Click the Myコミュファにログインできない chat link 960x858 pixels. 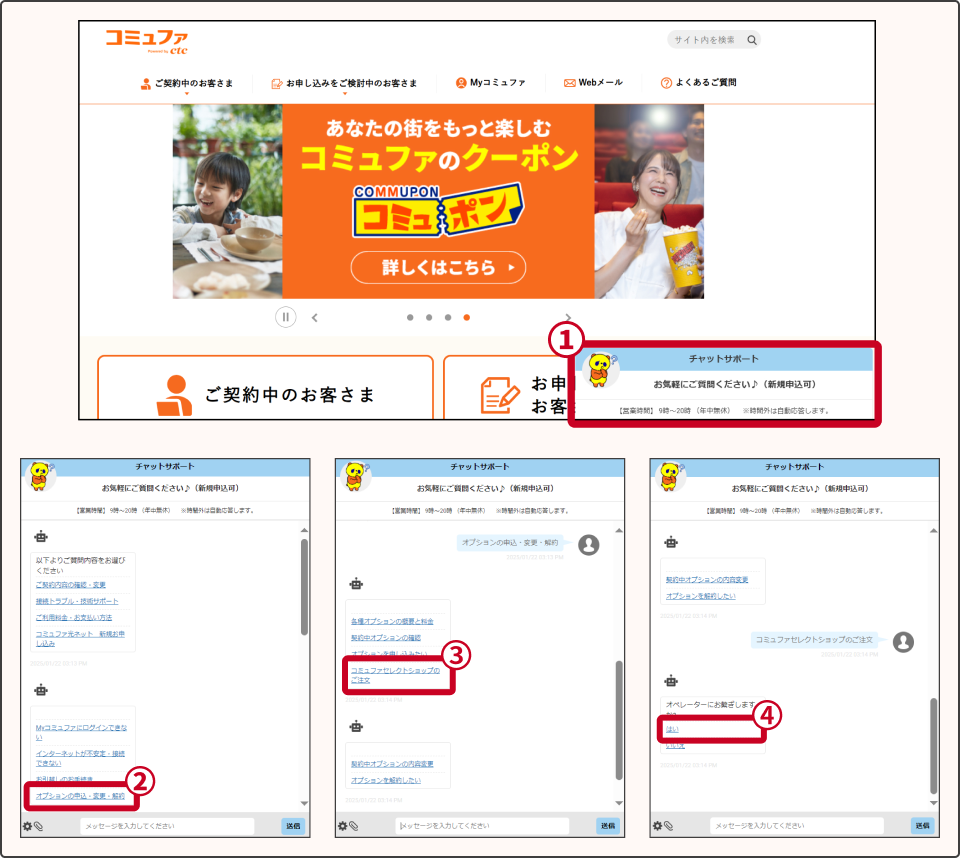81,732
